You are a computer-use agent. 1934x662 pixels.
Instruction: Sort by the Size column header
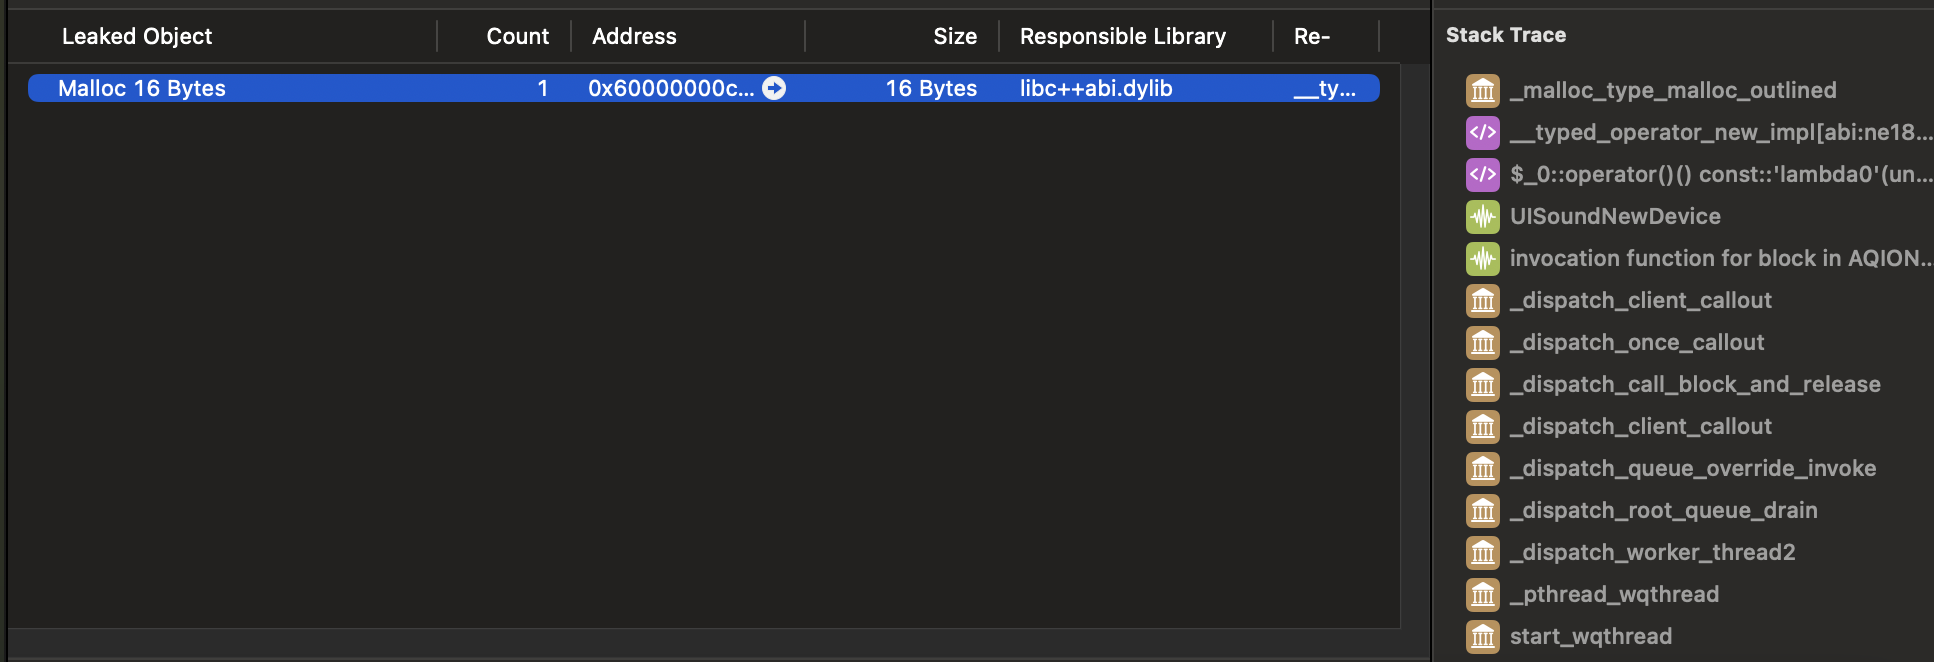coord(954,36)
